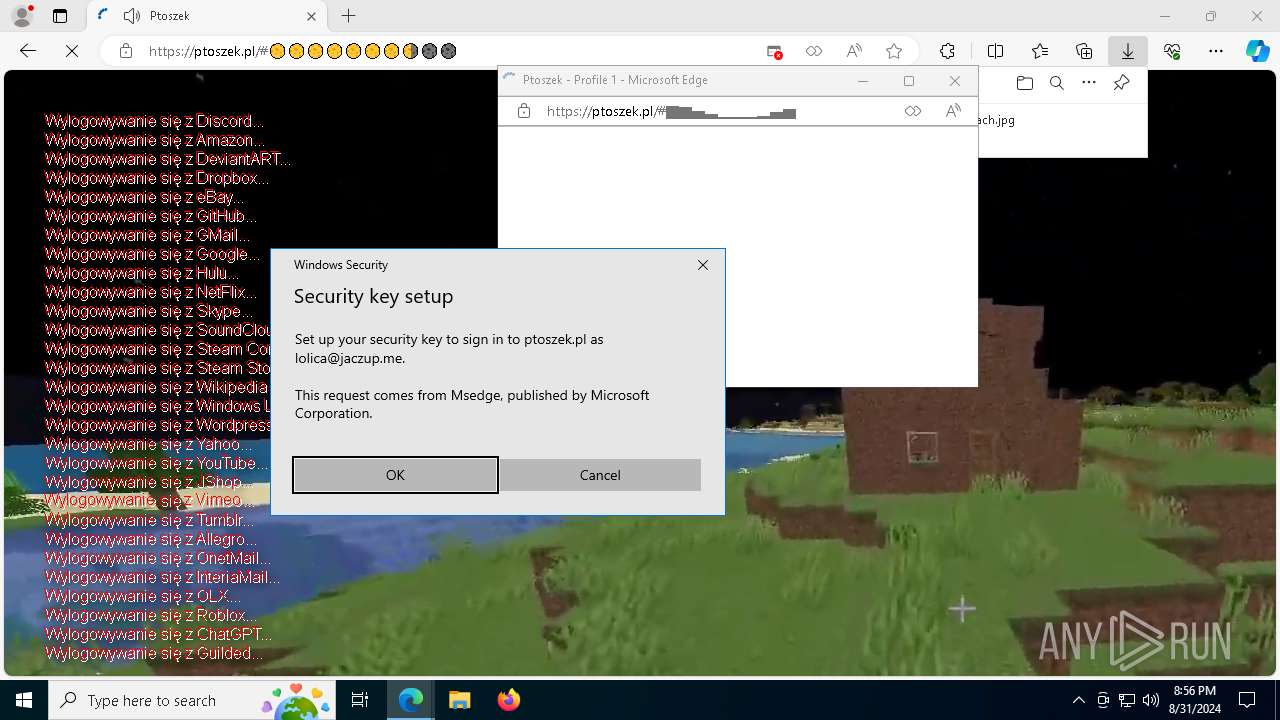The height and width of the screenshot is (720, 1280).
Task: Open more options in Downloads panel
Action: tap(1089, 83)
